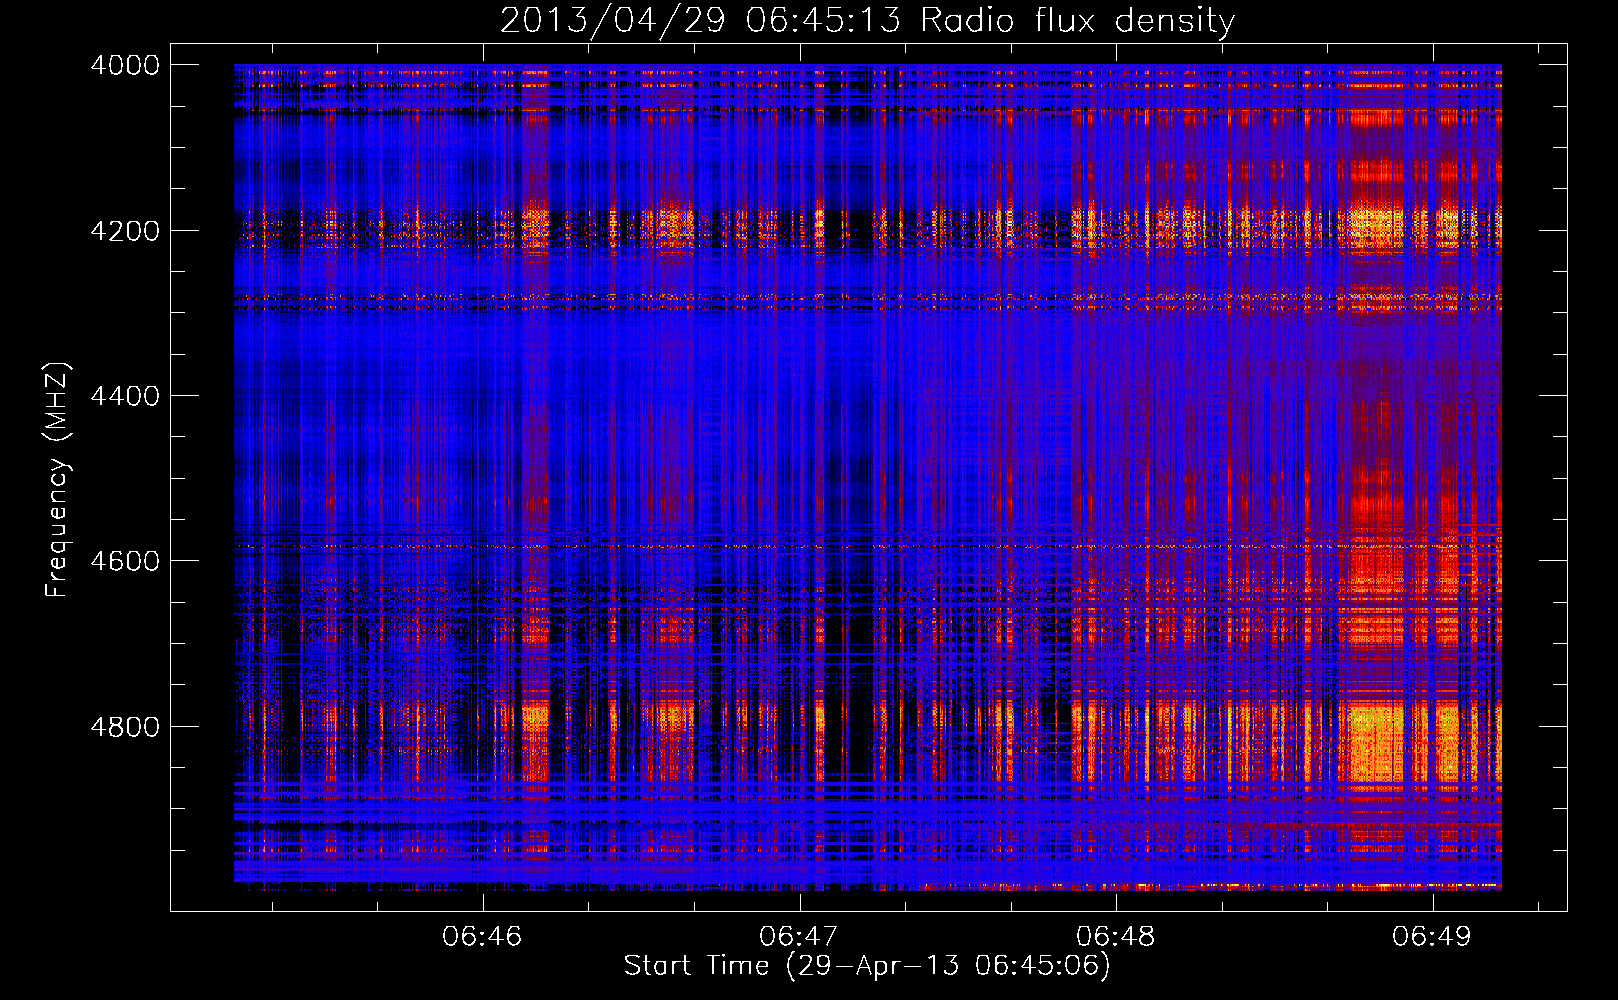Click the 4600 frequency tick label

125,561
